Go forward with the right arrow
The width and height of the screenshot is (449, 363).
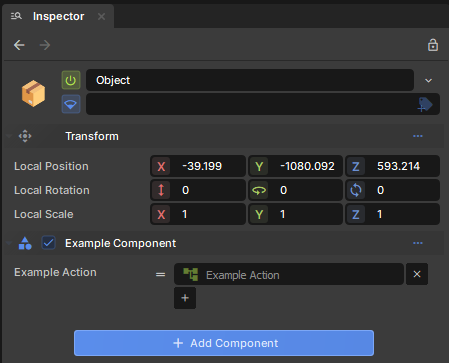(45, 45)
